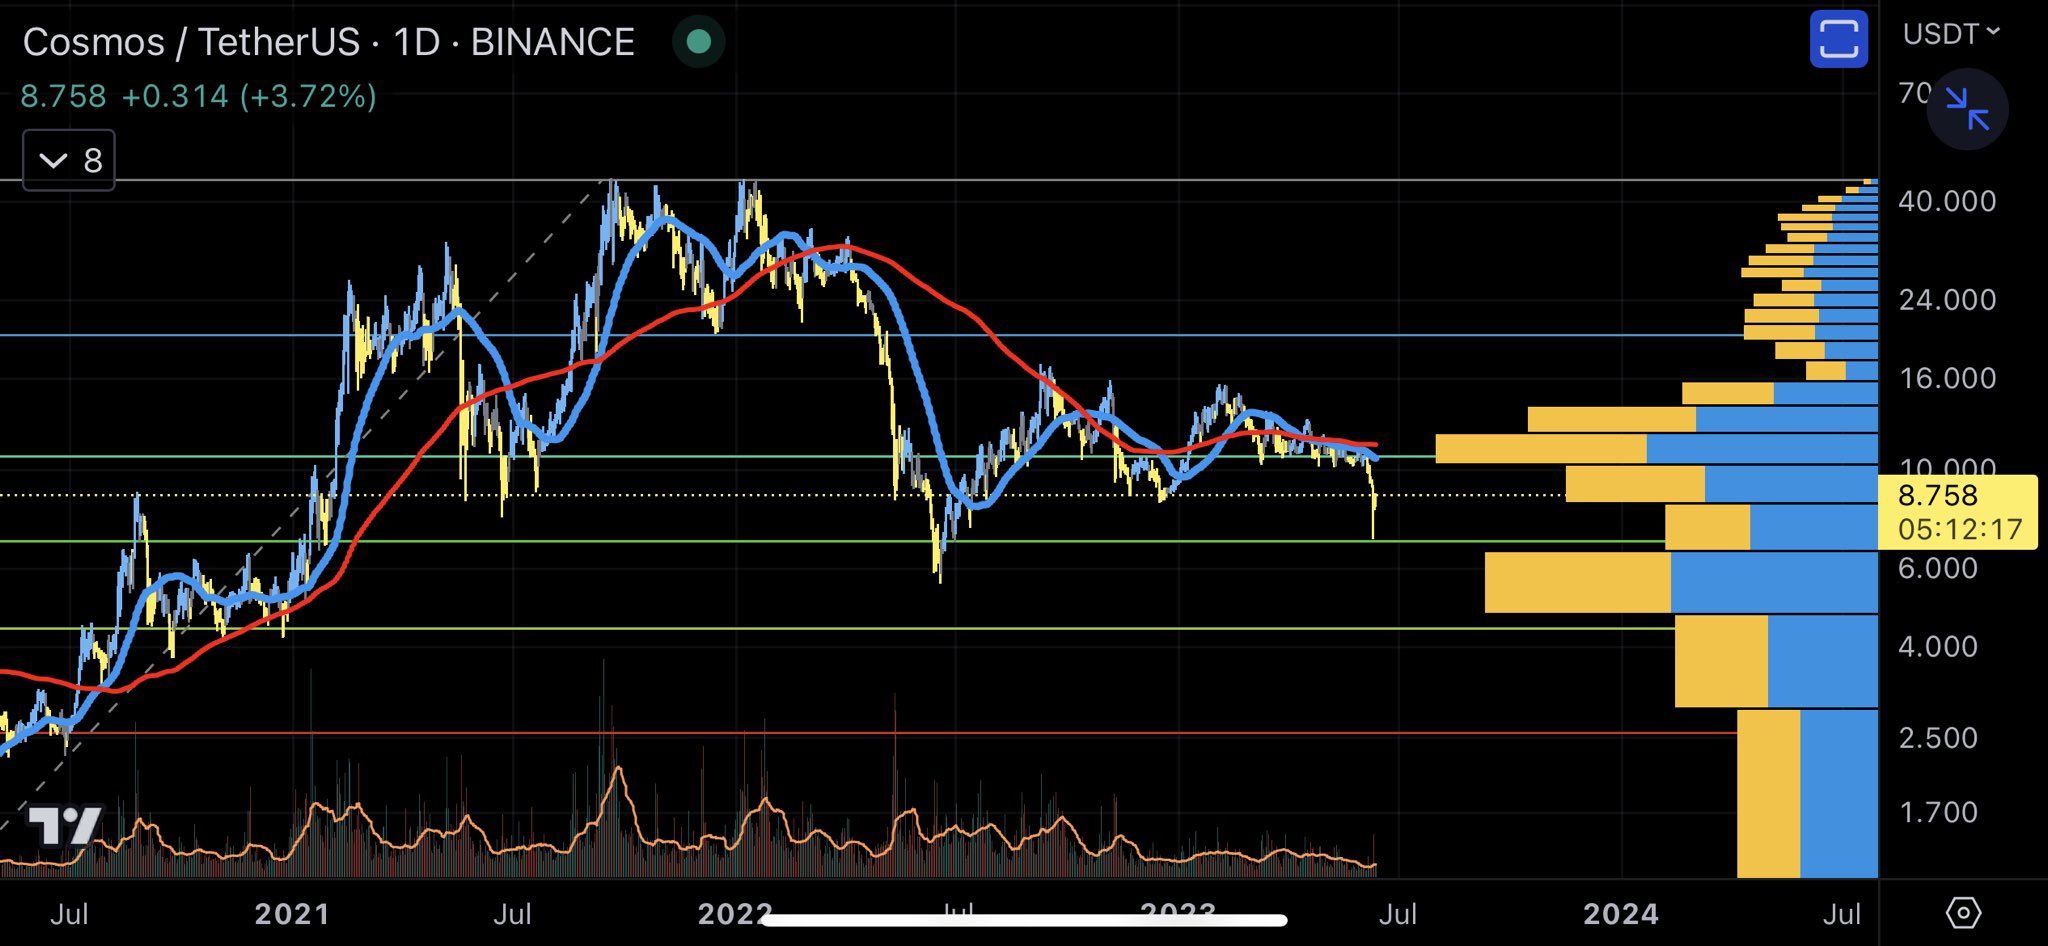
Task: Tap the 05:12:17 countdown label
Action: coord(1960,529)
